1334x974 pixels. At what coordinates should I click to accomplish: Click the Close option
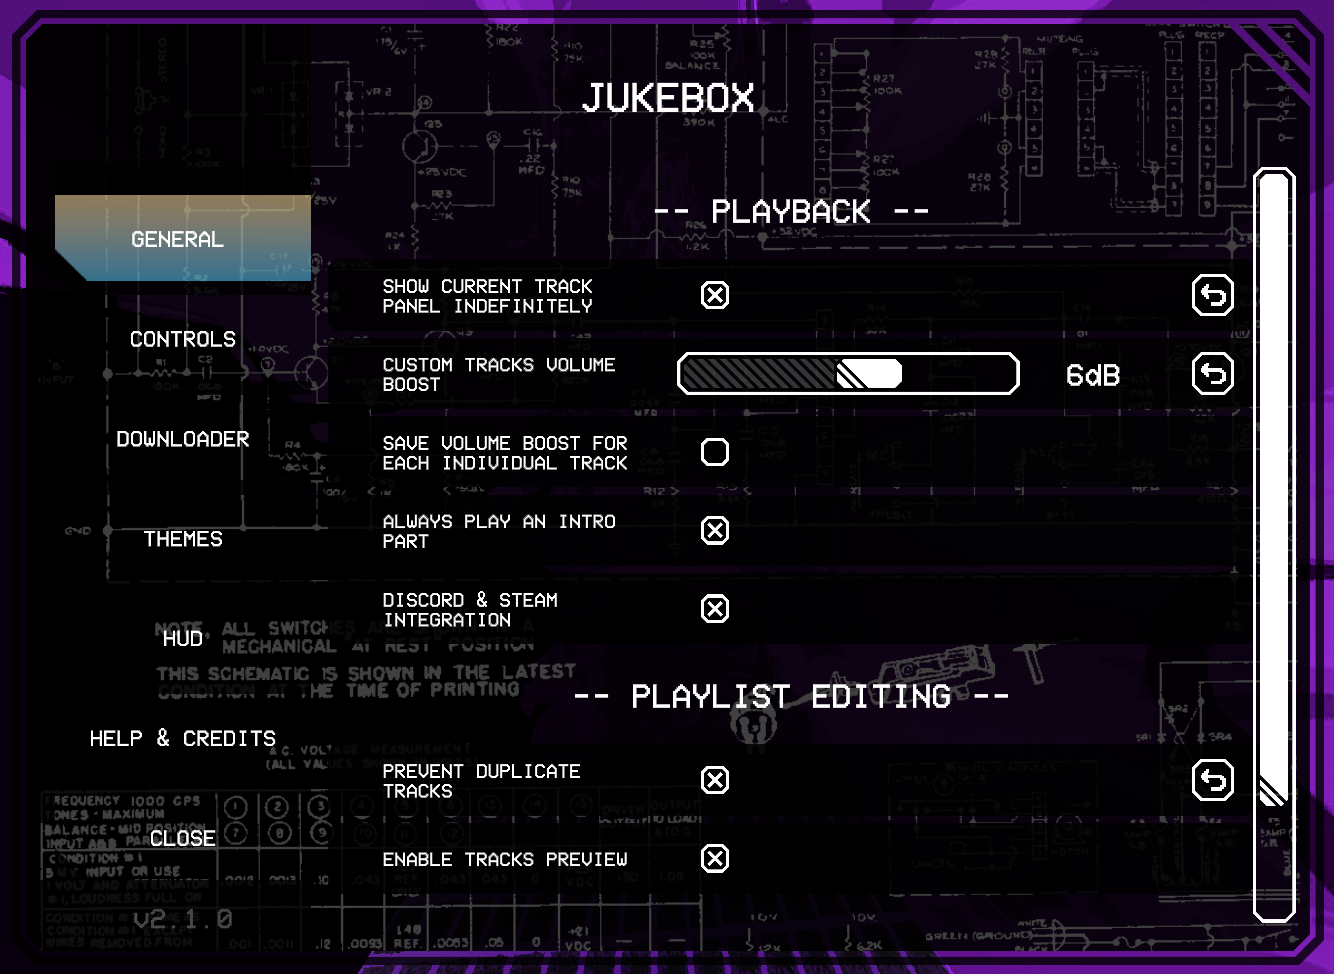[x=183, y=838]
